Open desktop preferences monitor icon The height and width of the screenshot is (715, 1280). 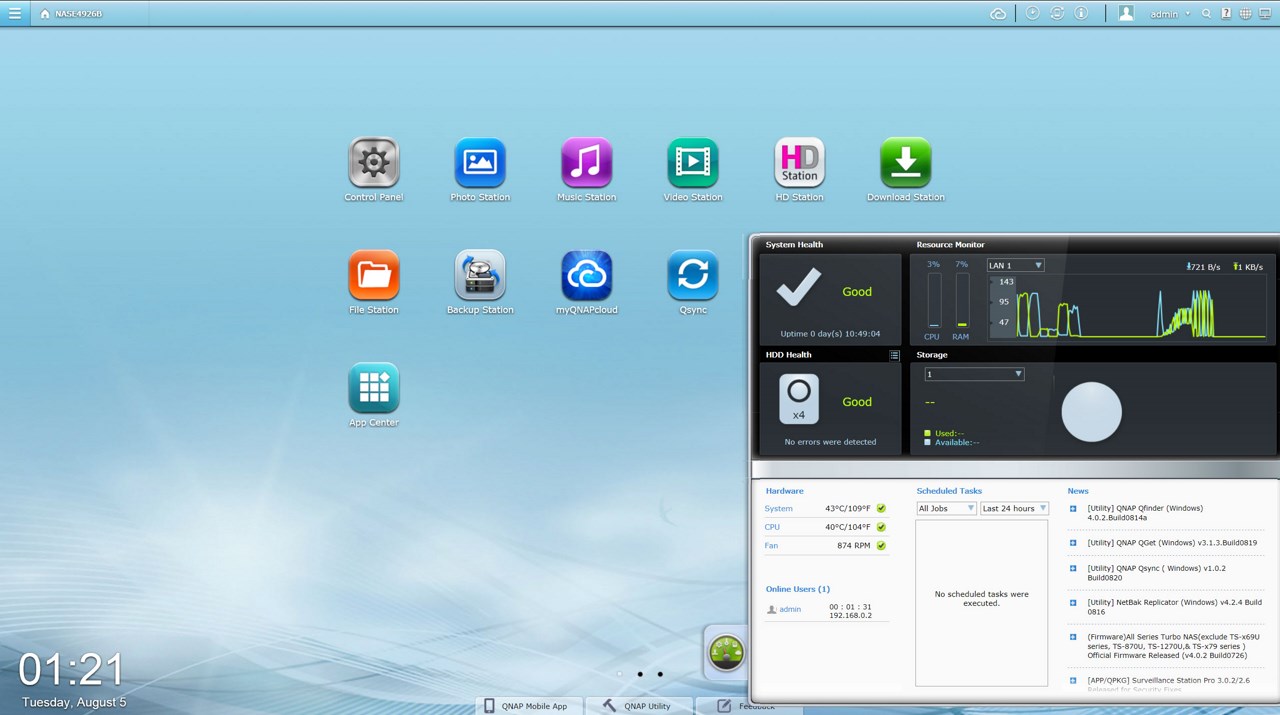(x=1265, y=14)
